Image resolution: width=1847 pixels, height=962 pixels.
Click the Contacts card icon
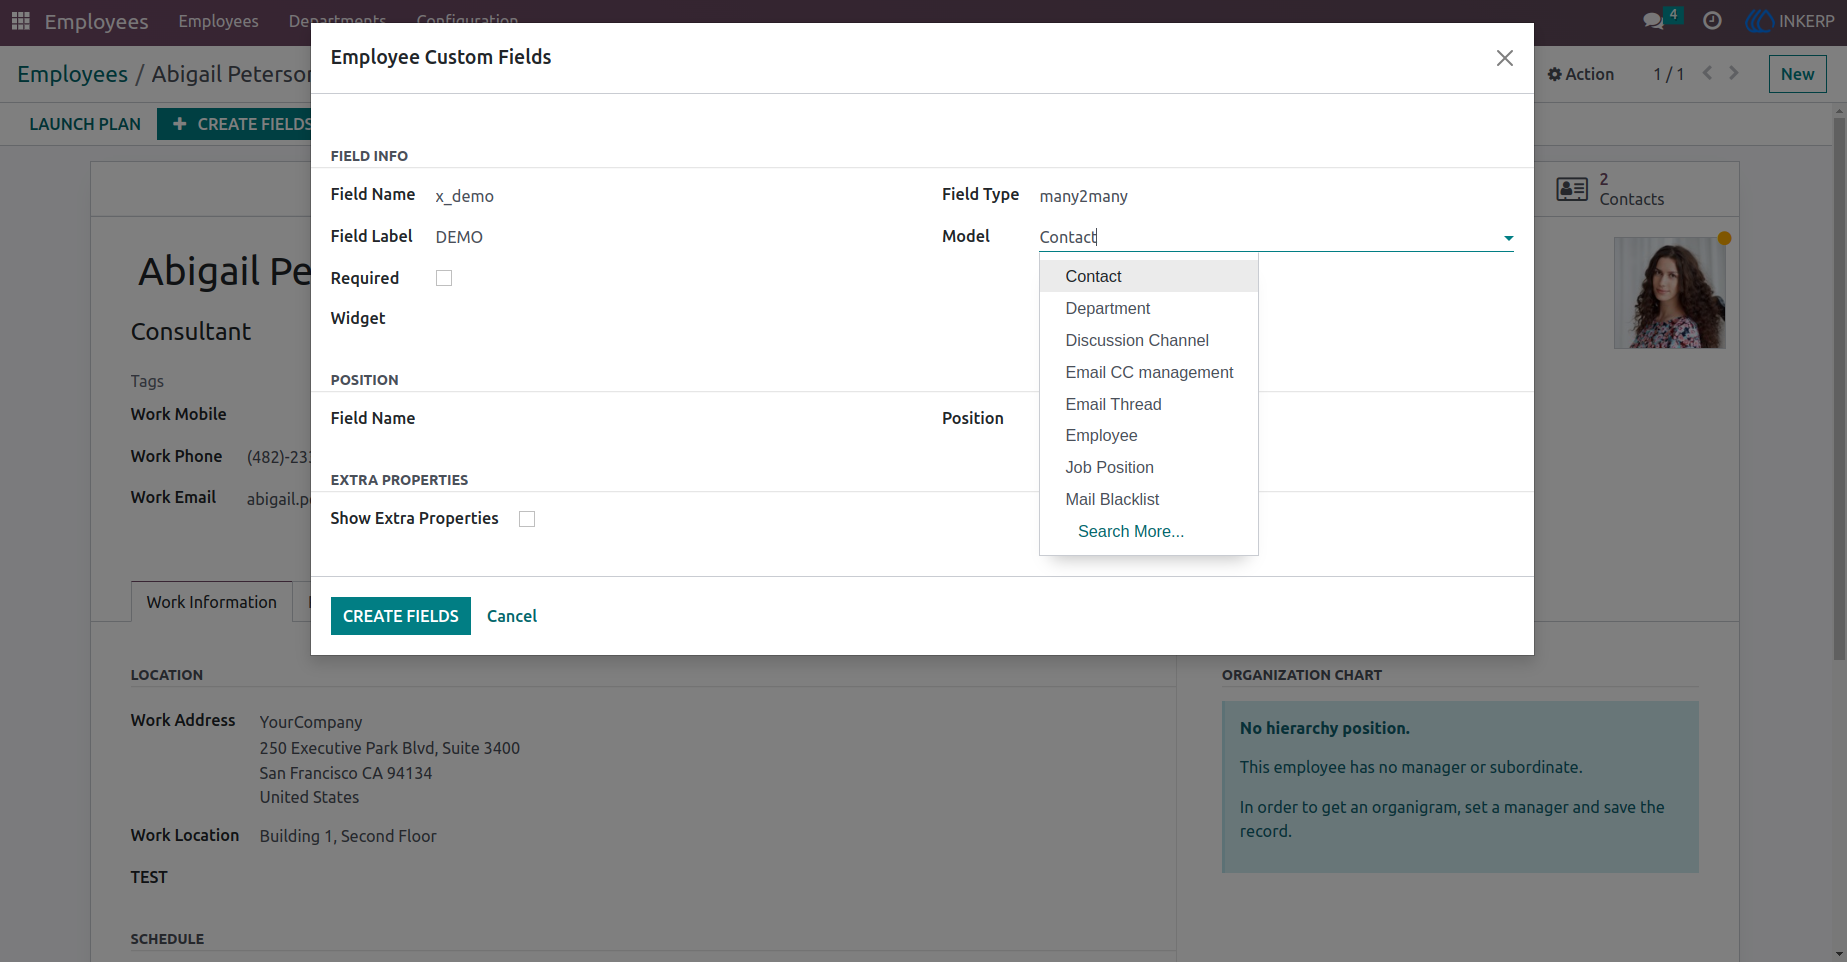(x=1572, y=189)
